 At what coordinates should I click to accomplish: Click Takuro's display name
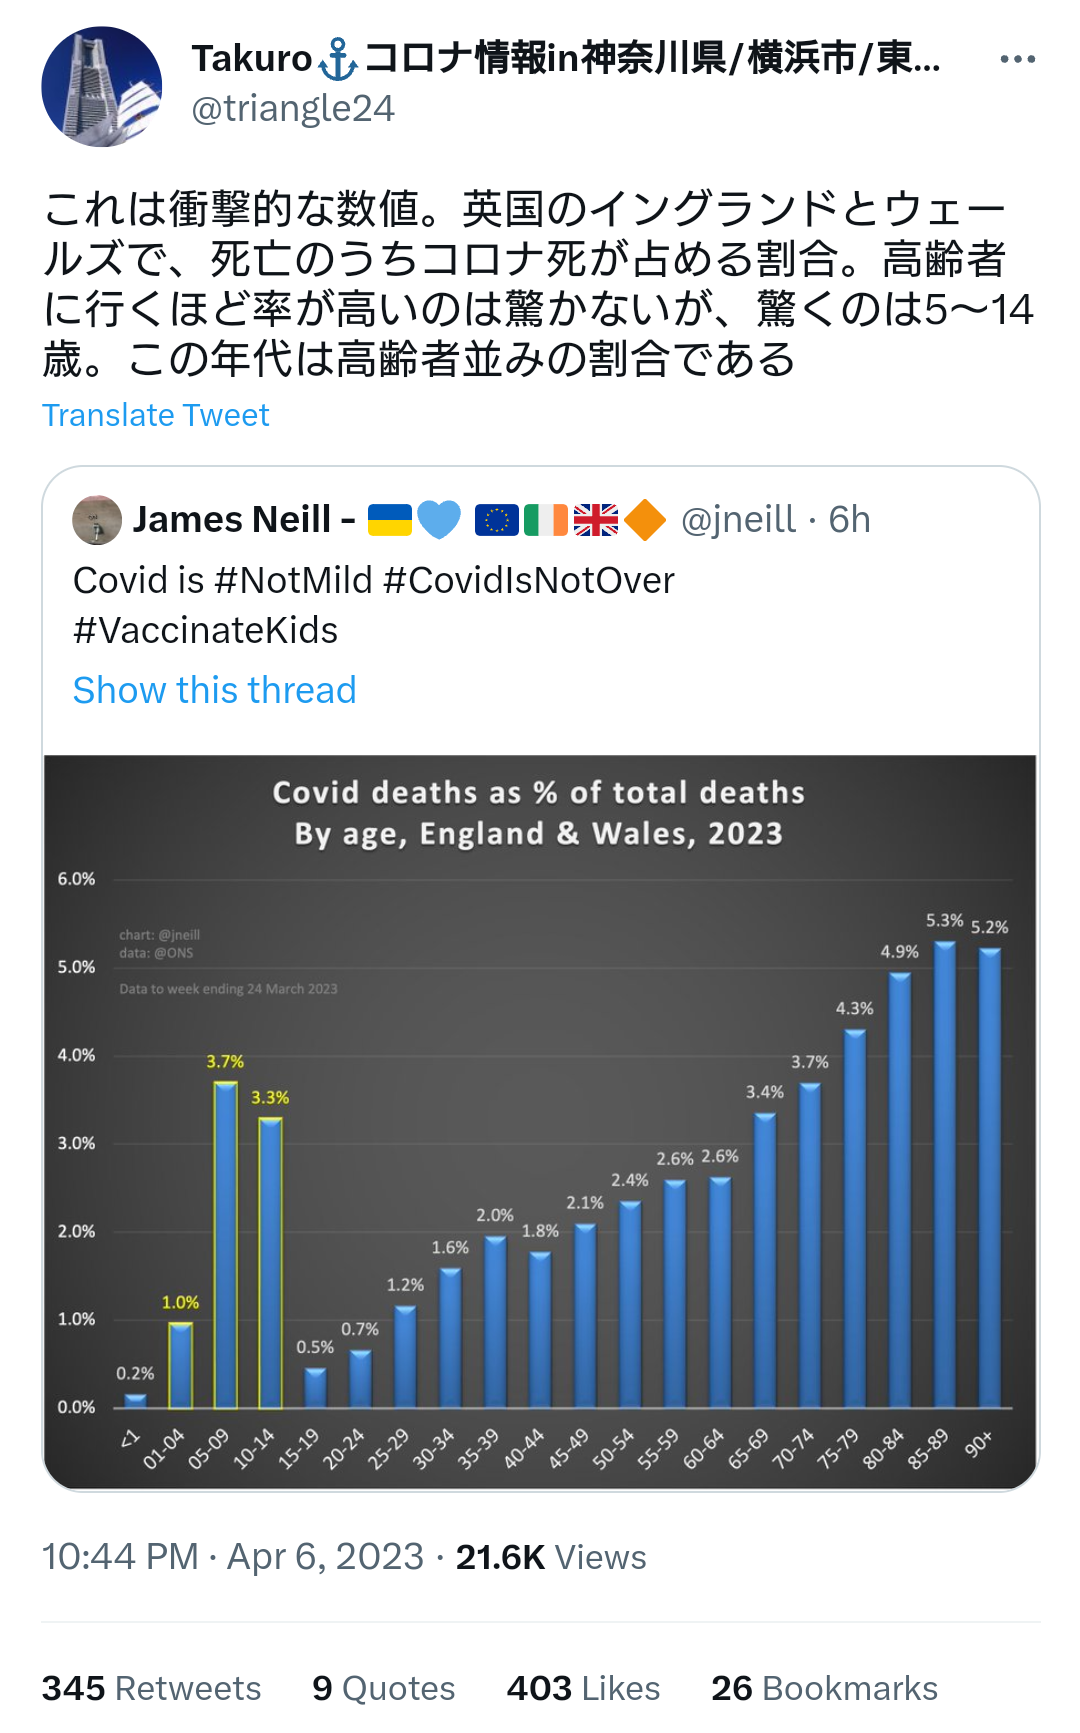[252, 59]
